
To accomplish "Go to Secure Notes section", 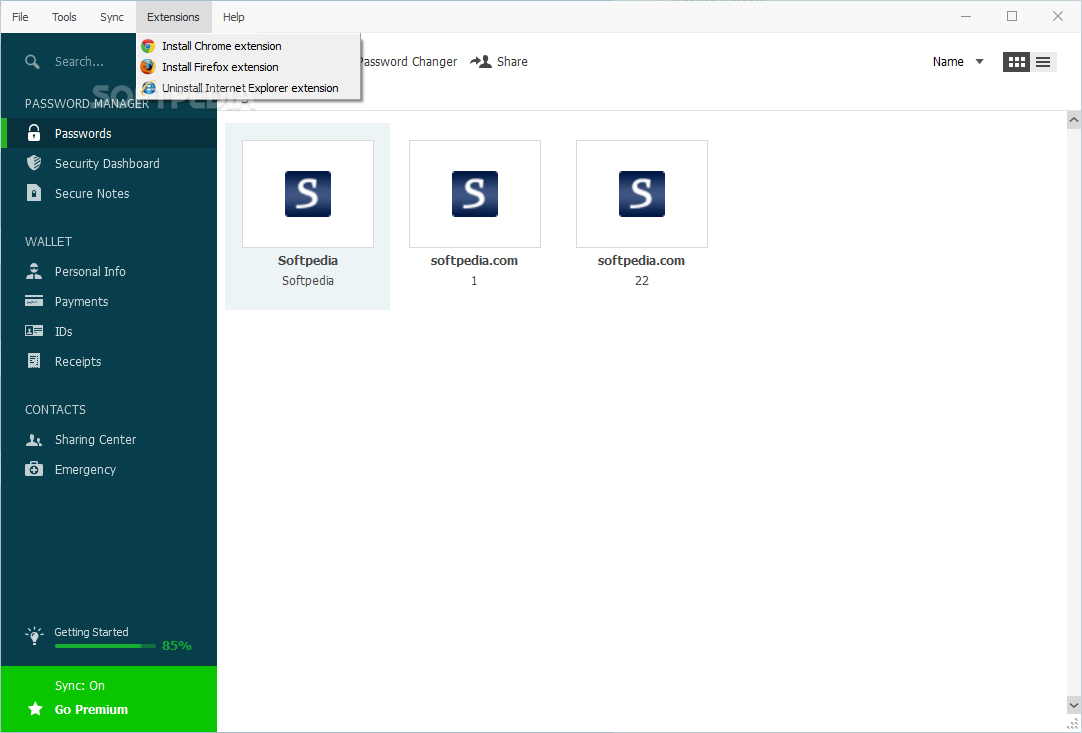I will coord(109,193).
